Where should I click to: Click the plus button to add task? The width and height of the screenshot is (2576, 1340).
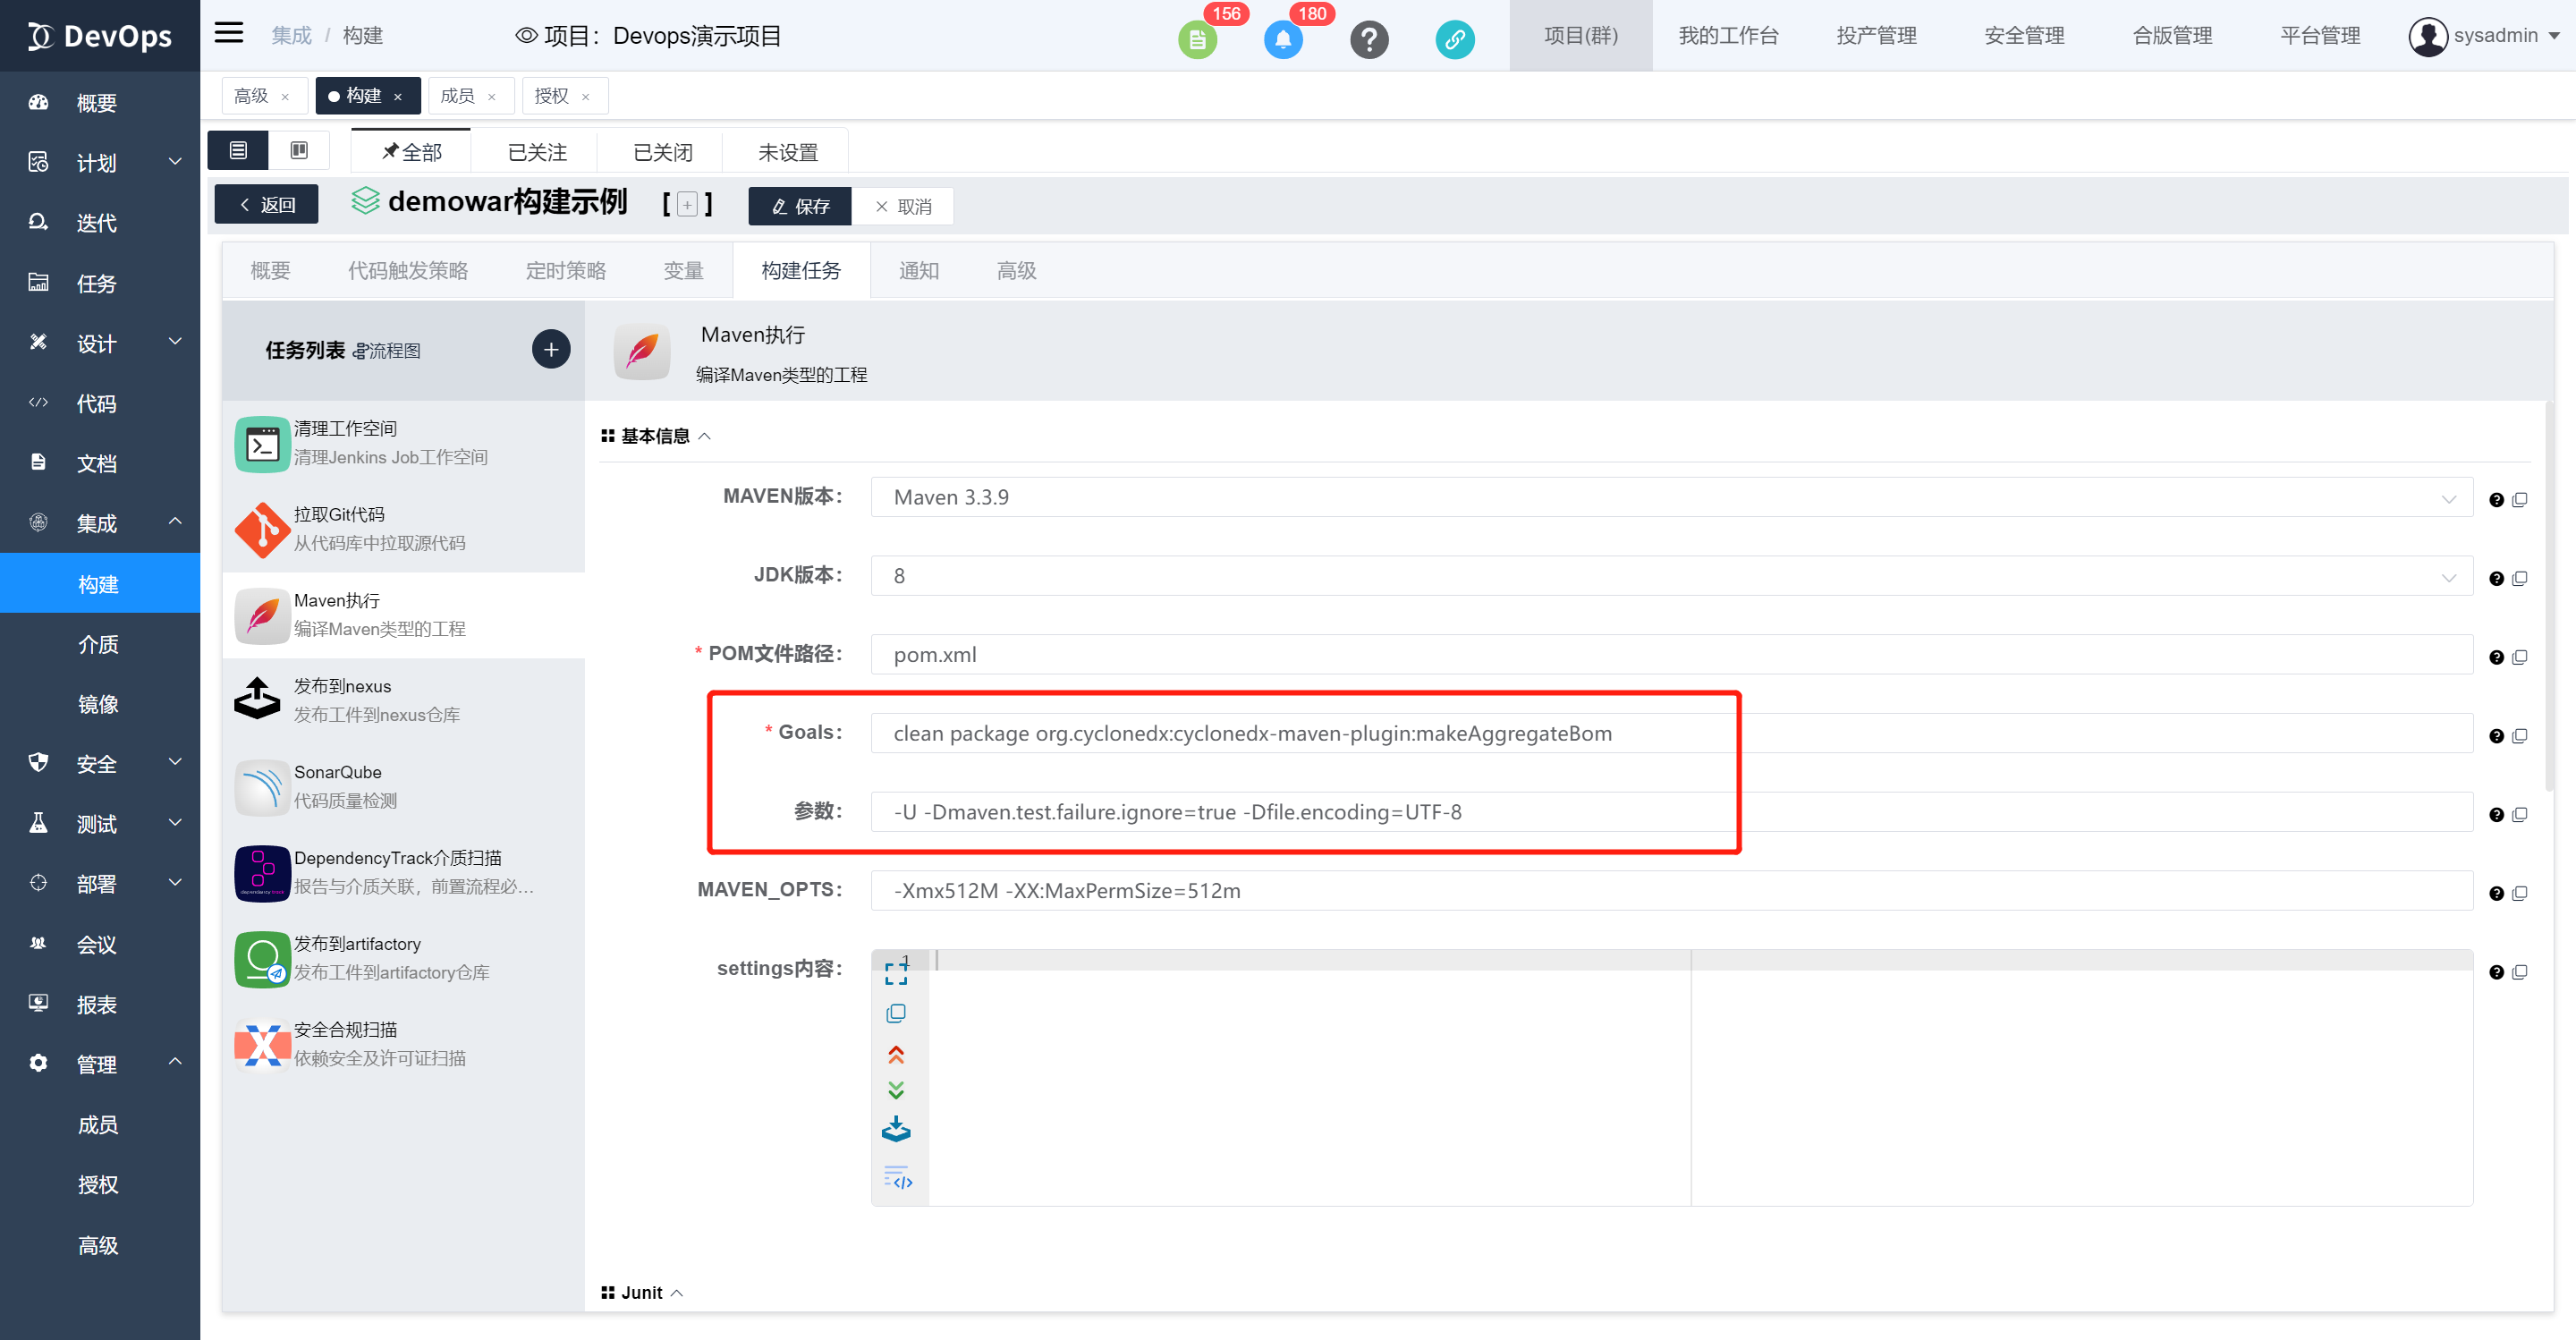click(x=550, y=349)
